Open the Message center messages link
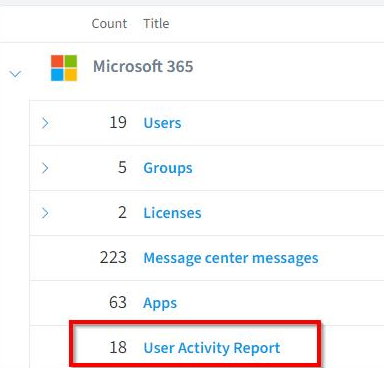Viewport: 384px width, 368px height. [231, 258]
